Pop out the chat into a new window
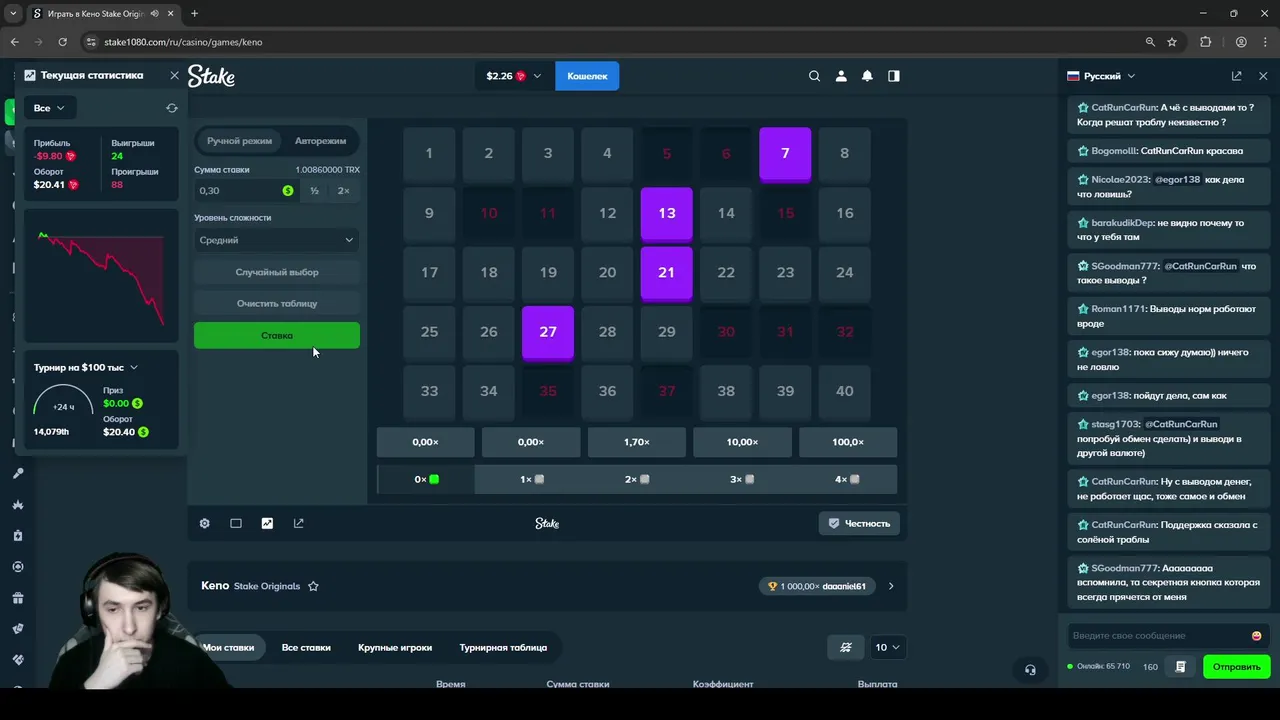 pyautogui.click(x=1236, y=76)
